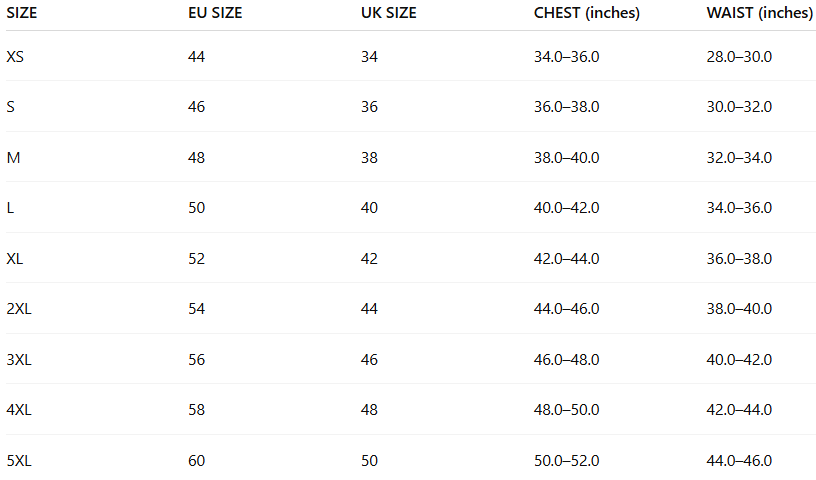Click the UK SIZE column header
The height and width of the screenshot is (480, 816).
[388, 13]
